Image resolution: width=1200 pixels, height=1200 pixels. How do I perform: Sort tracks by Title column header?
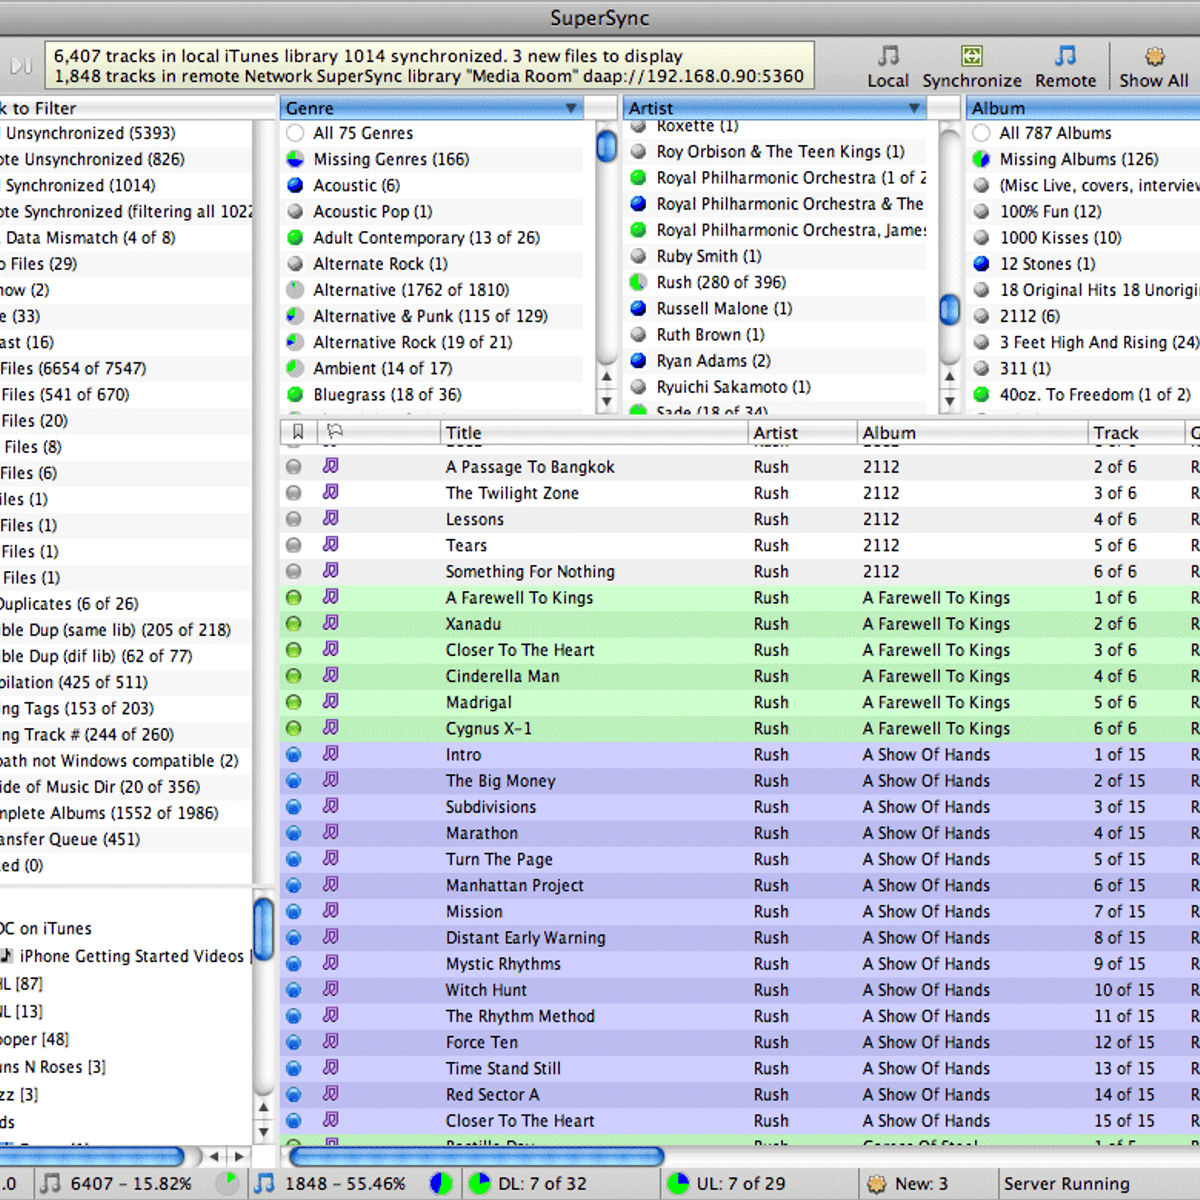point(594,432)
